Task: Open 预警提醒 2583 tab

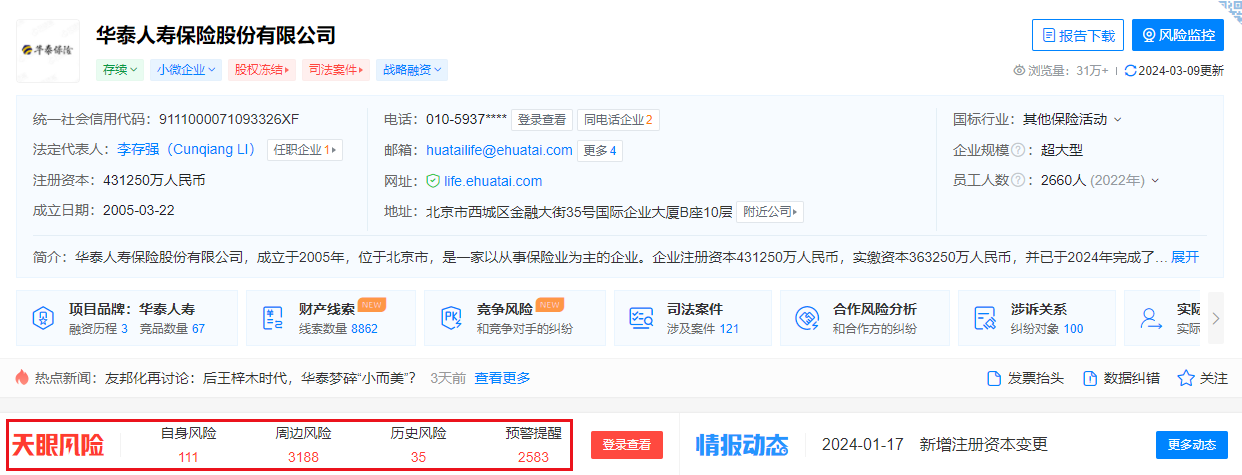Action: 533,445
